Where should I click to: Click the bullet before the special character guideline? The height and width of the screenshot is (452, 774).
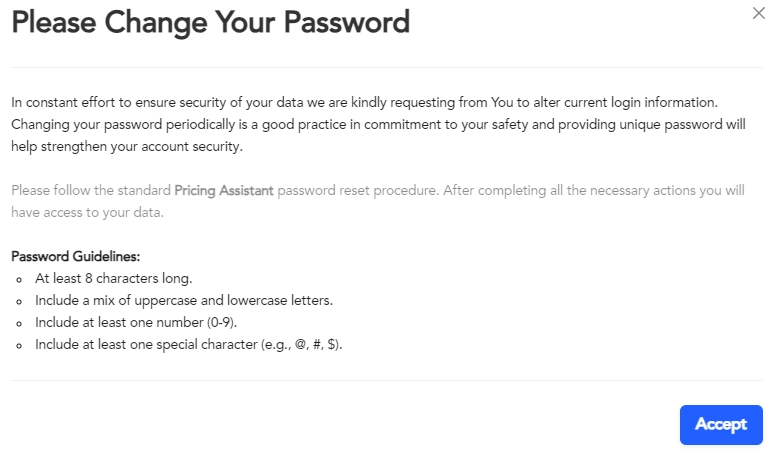pos(20,345)
